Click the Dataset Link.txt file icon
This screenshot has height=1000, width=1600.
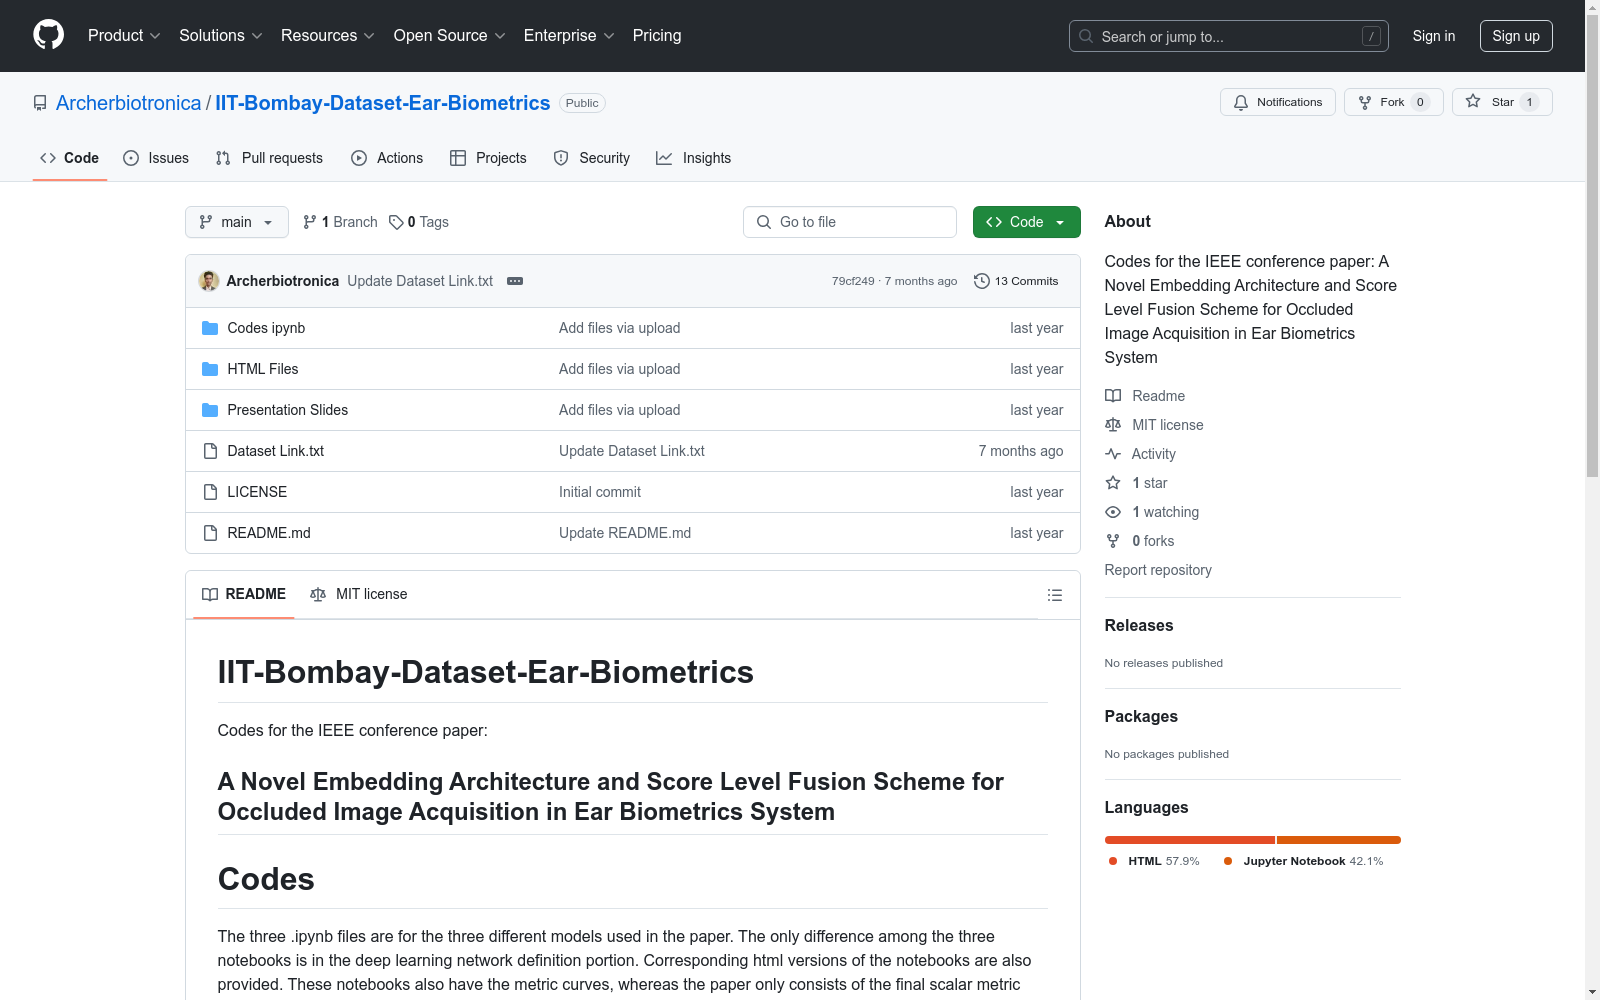(x=210, y=451)
